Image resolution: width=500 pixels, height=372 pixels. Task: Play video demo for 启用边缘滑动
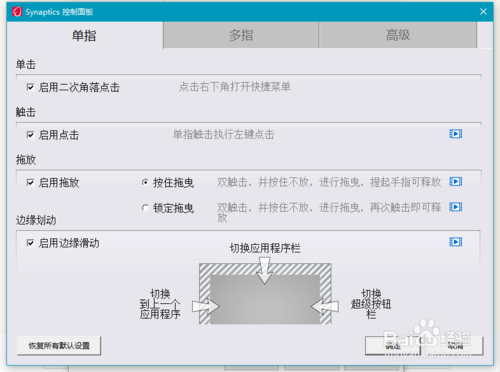(x=455, y=242)
